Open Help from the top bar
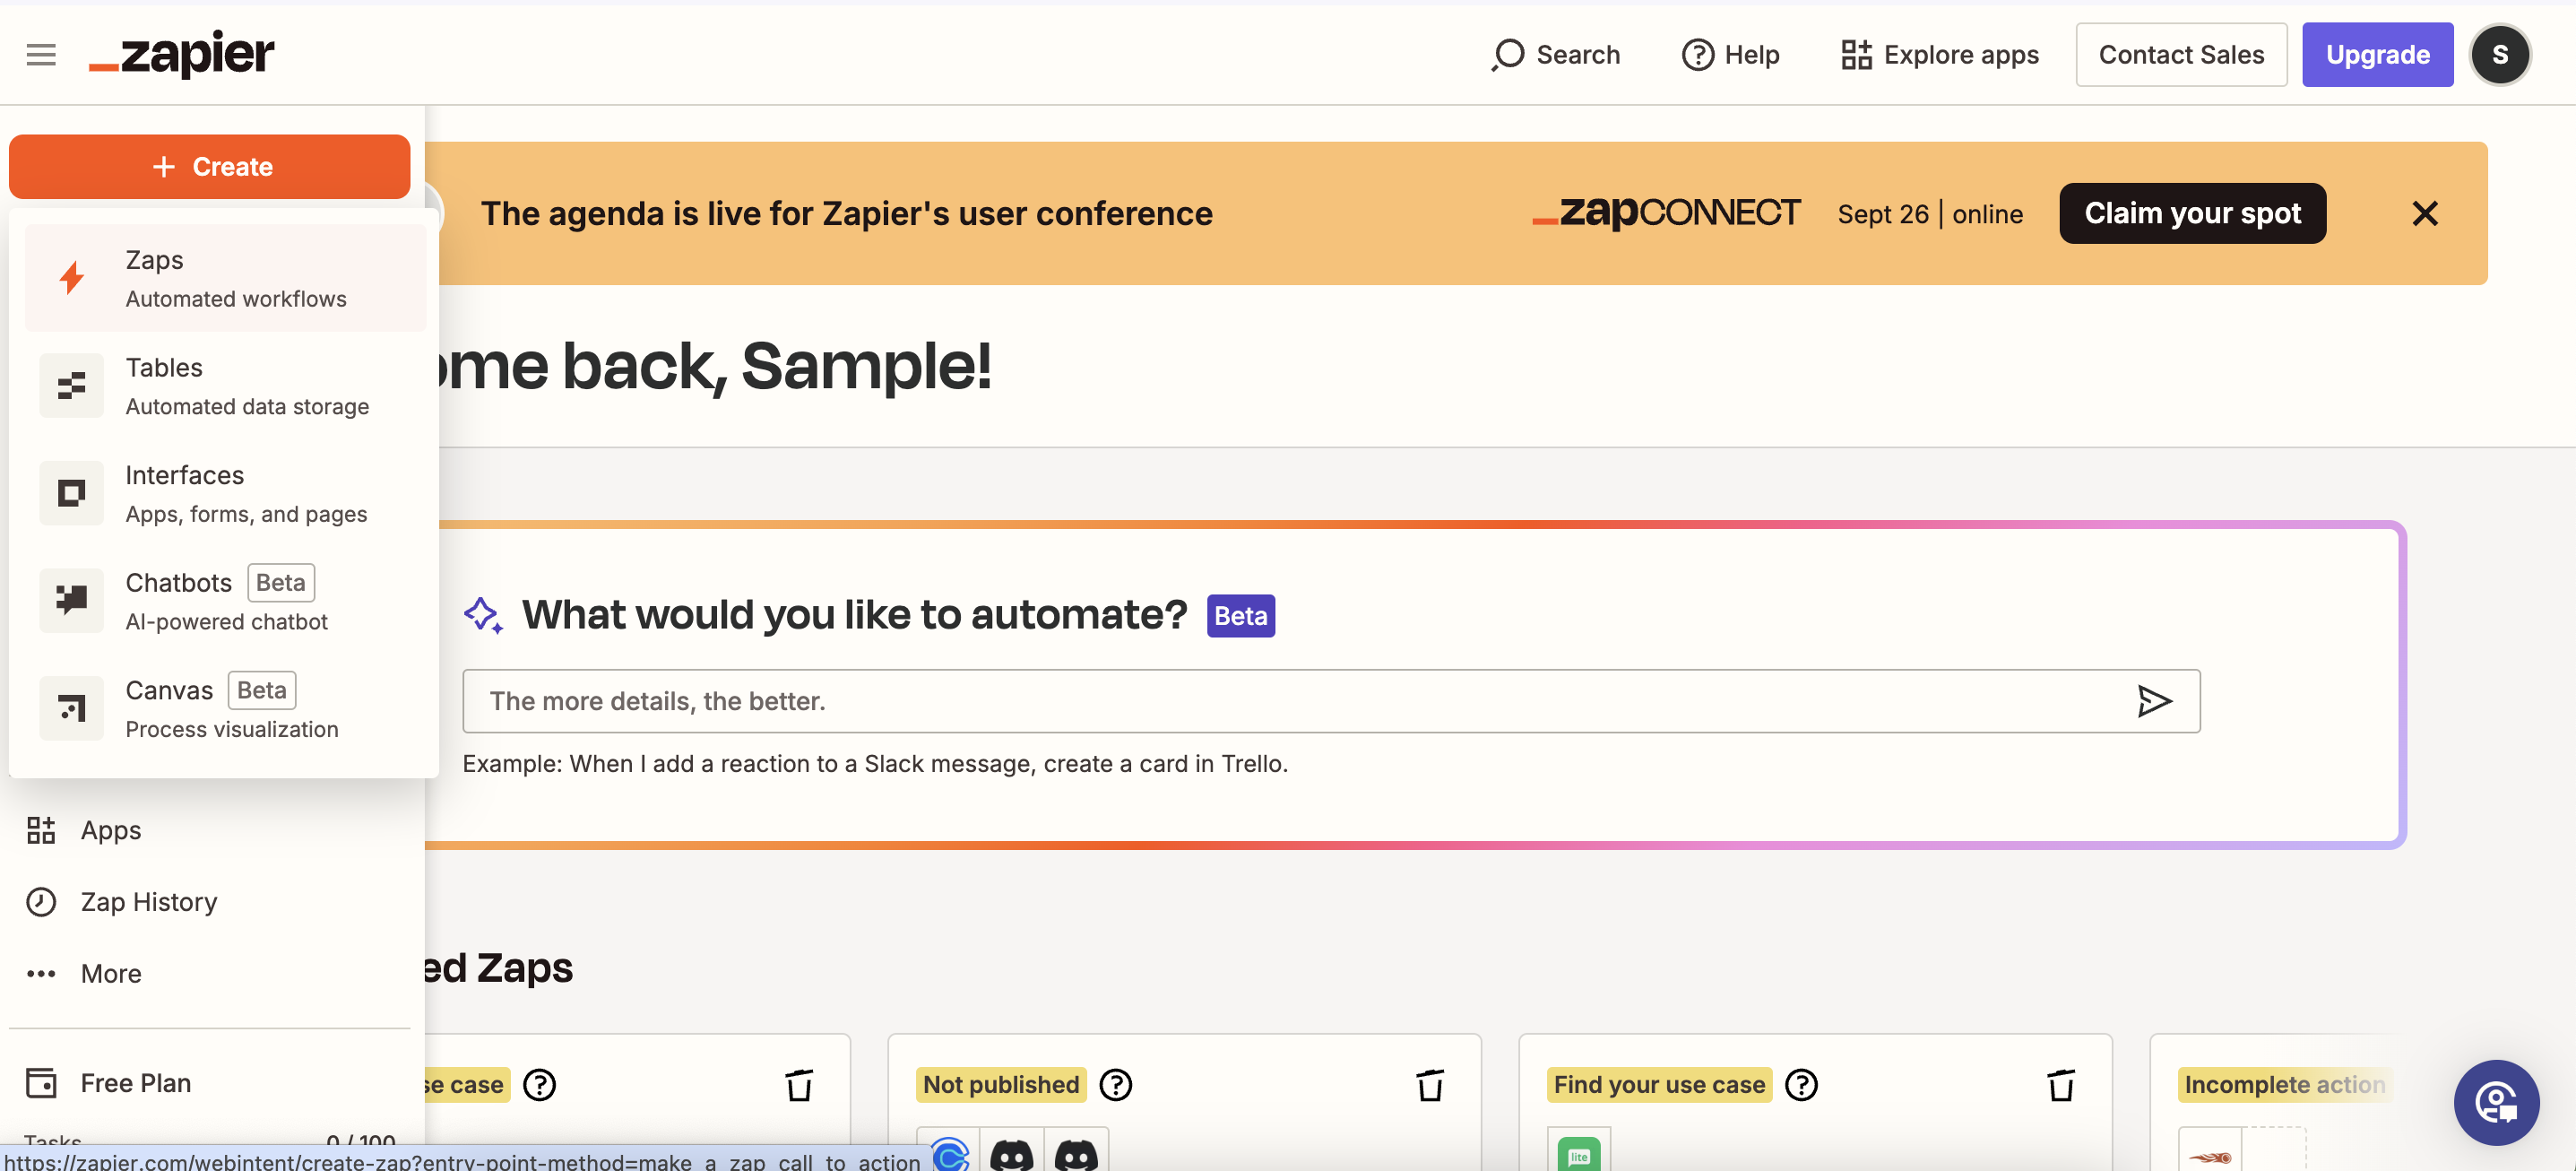 point(1730,55)
